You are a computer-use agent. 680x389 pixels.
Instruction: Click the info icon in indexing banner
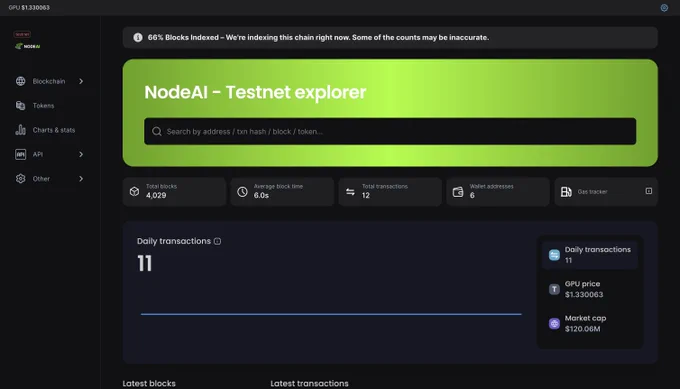coord(138,37)
